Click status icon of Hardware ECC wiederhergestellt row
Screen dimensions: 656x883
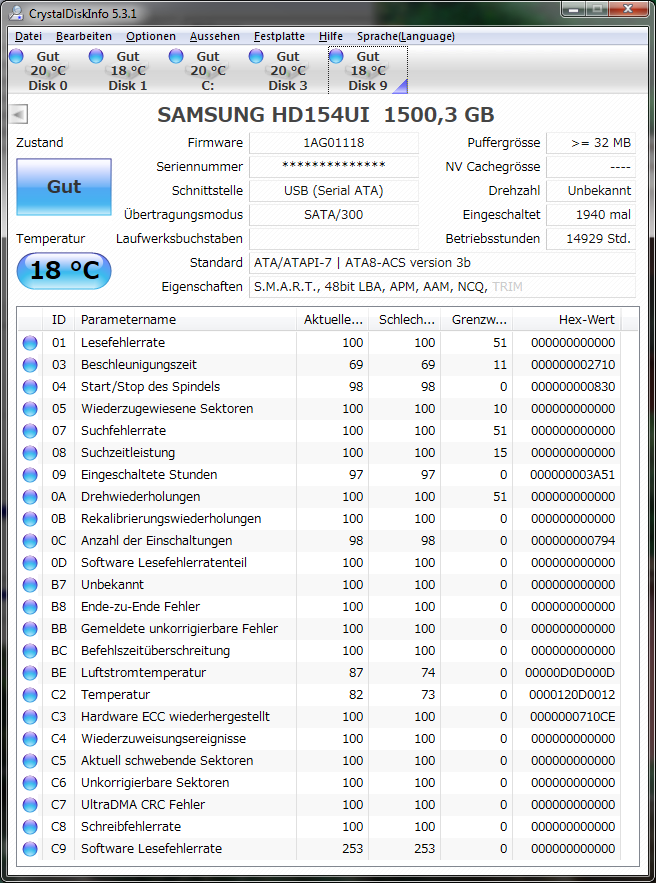30,716
